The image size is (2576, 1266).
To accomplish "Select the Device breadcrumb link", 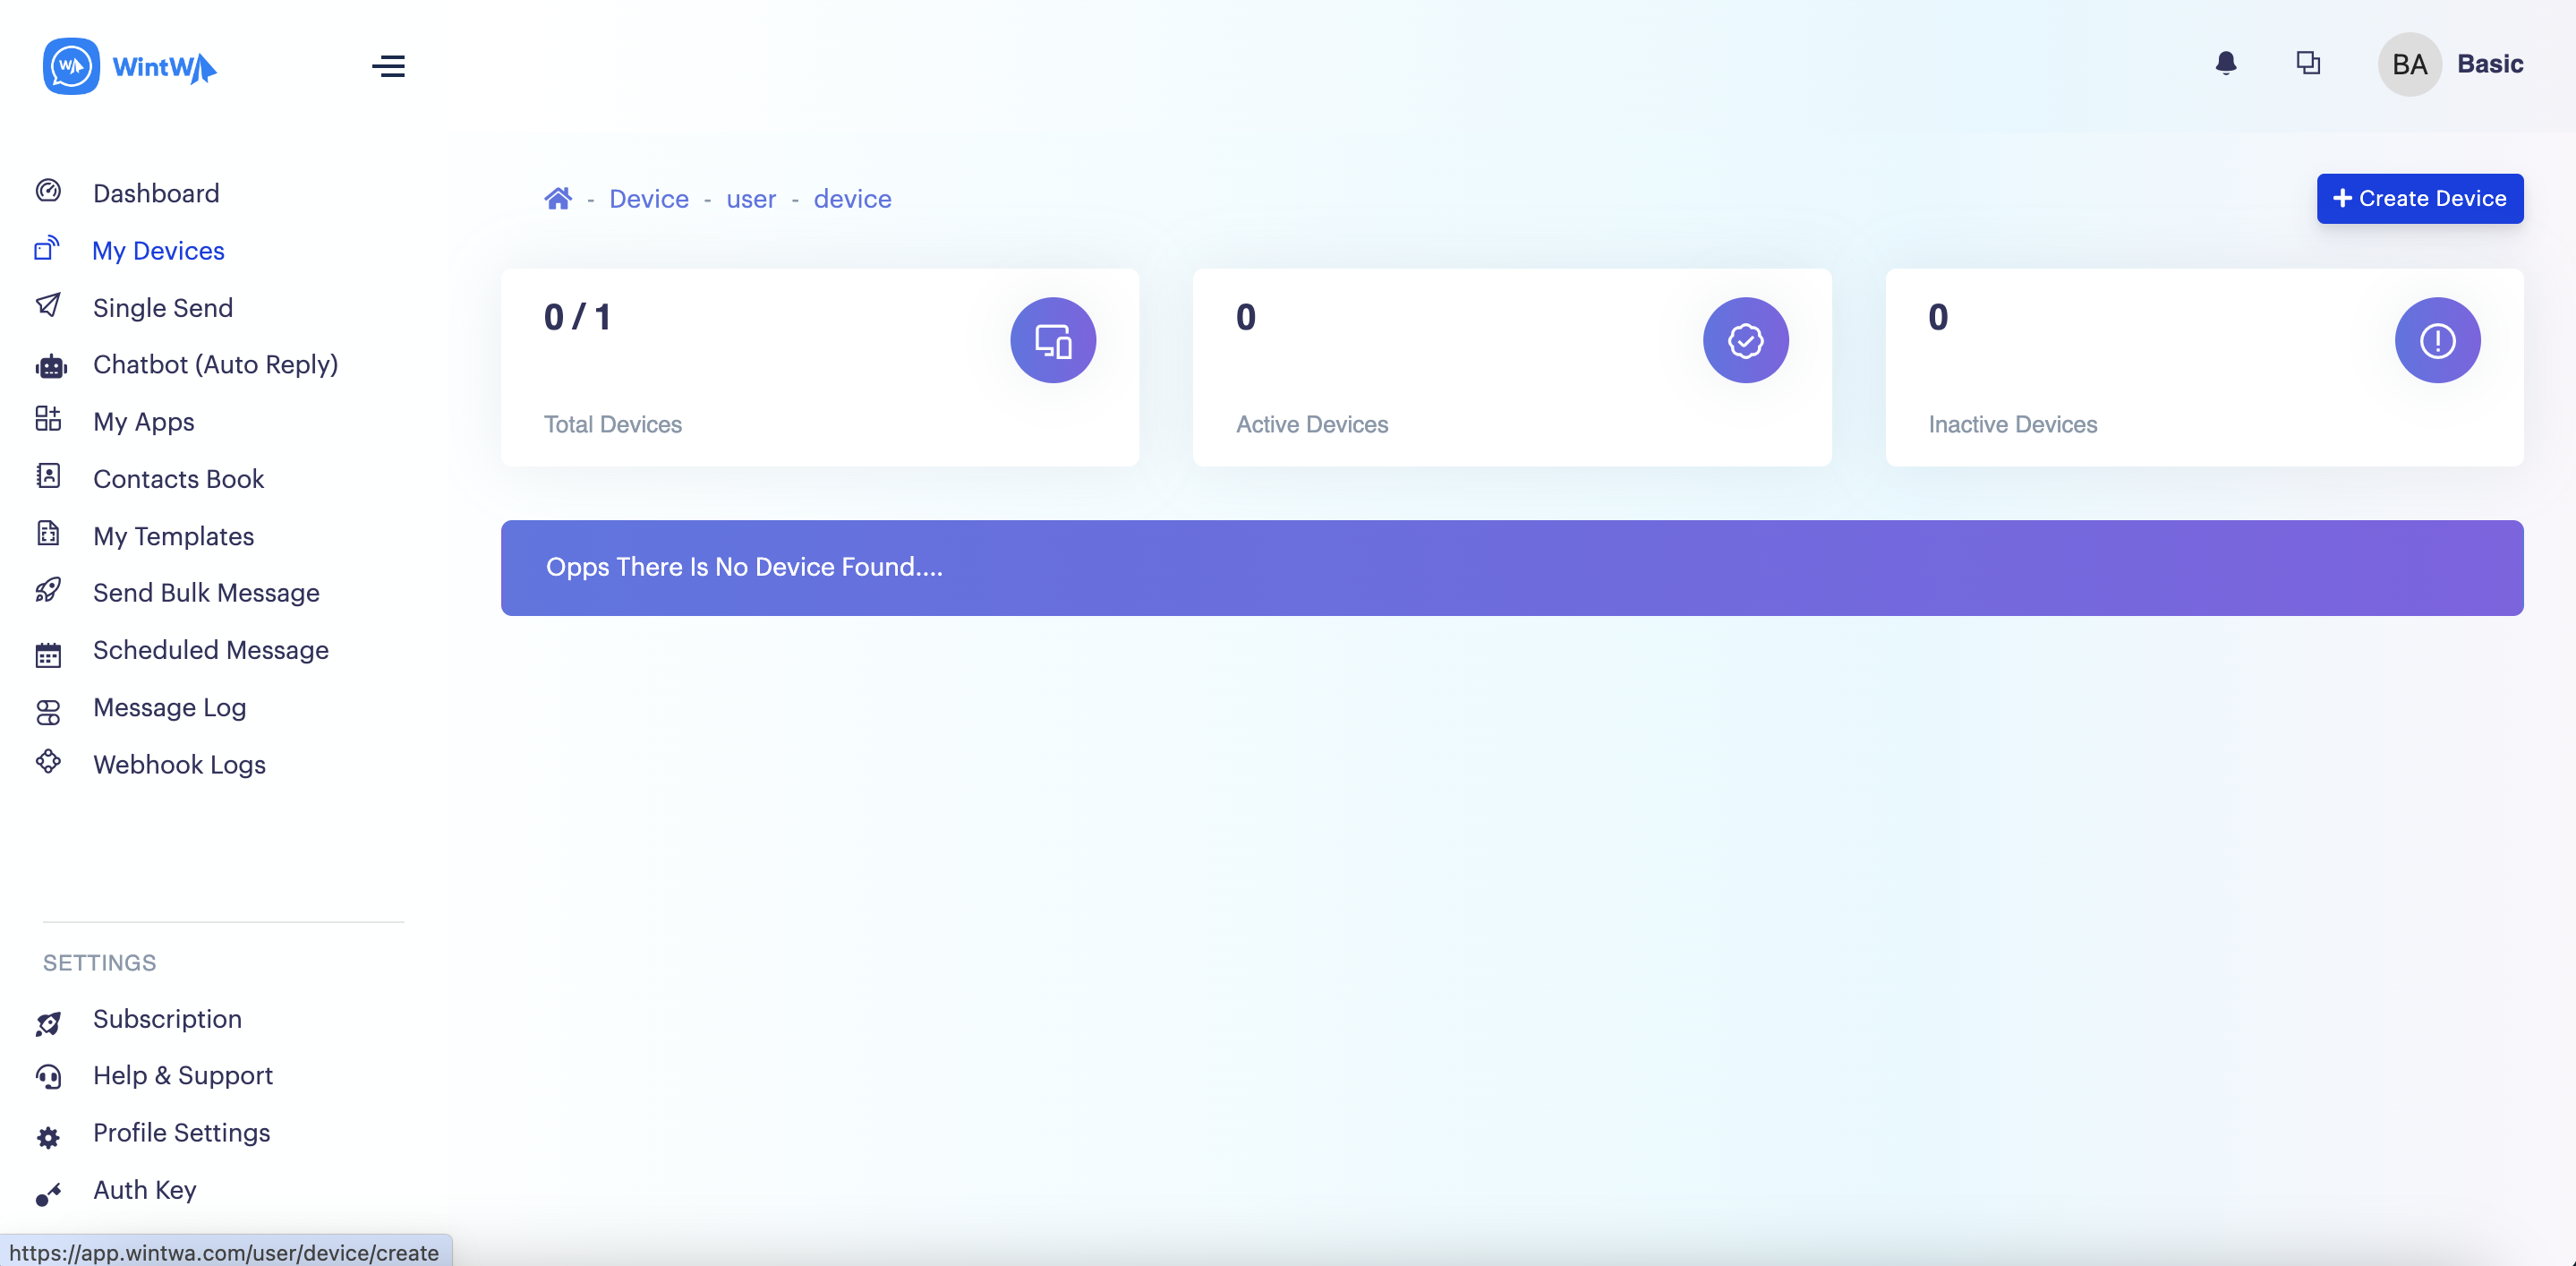I will pyautogui.click(x=648, y=199).
